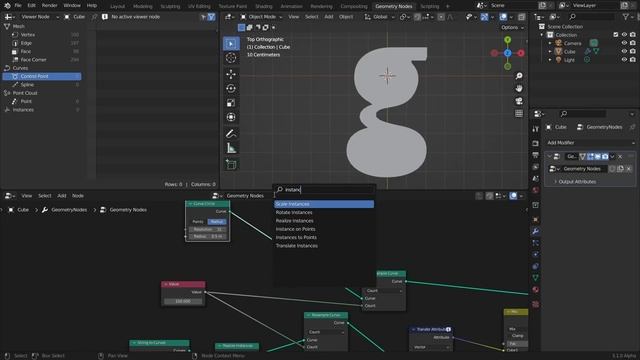
Task: Click the viewport pan hand icon
Action: point(519,89)
